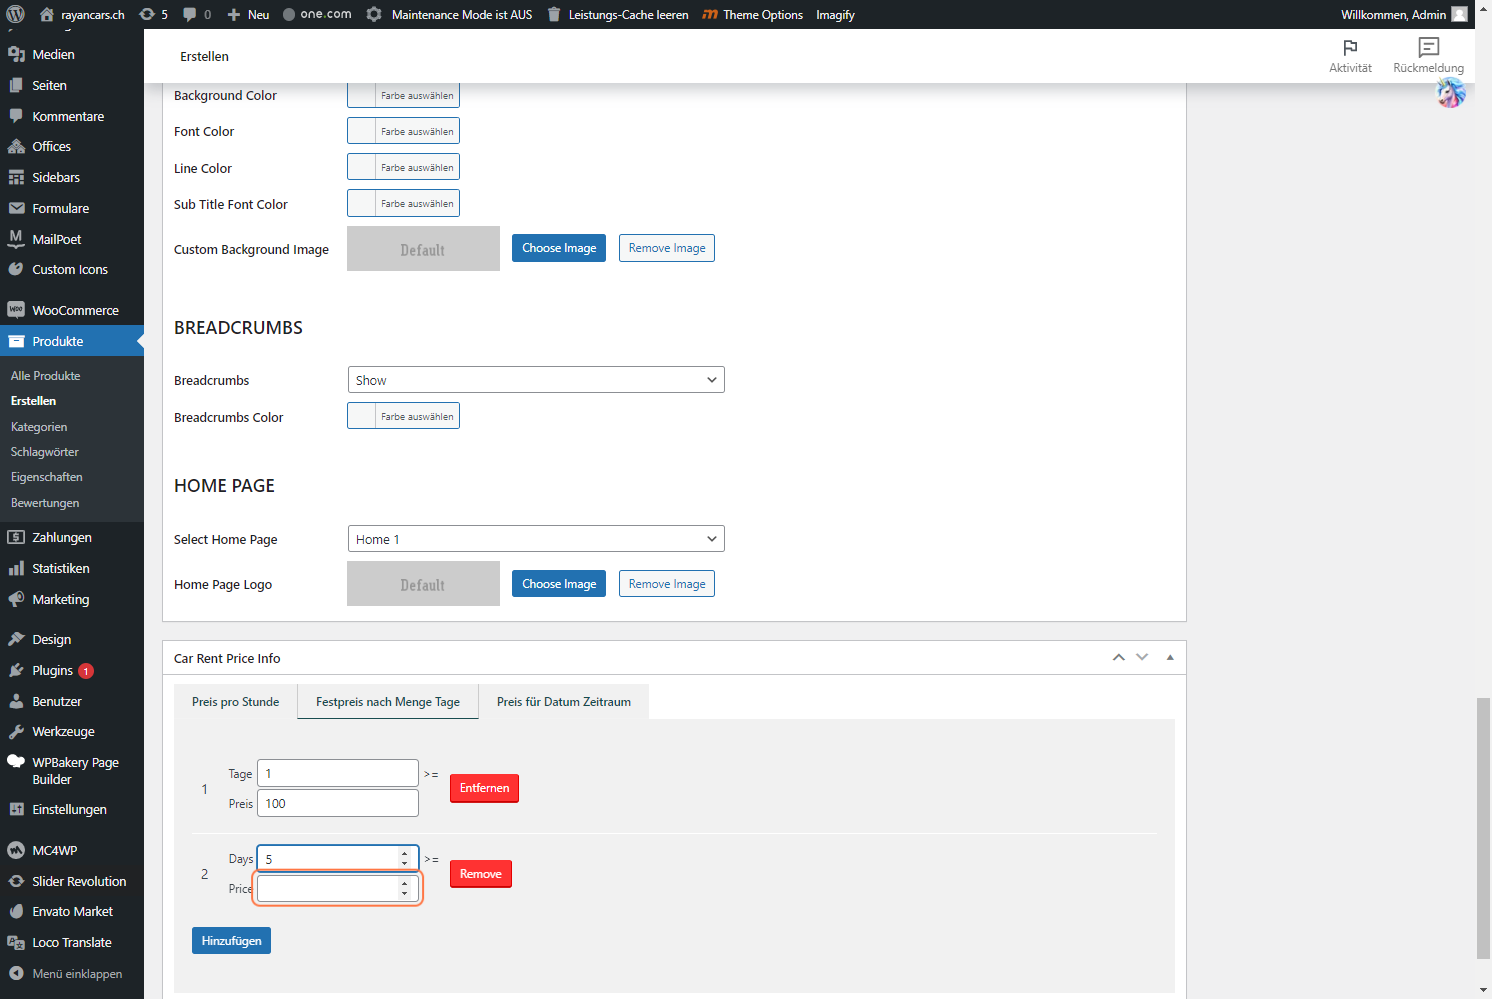
Task: Click the Medien sidebar icon
Action: coord(16,54)
